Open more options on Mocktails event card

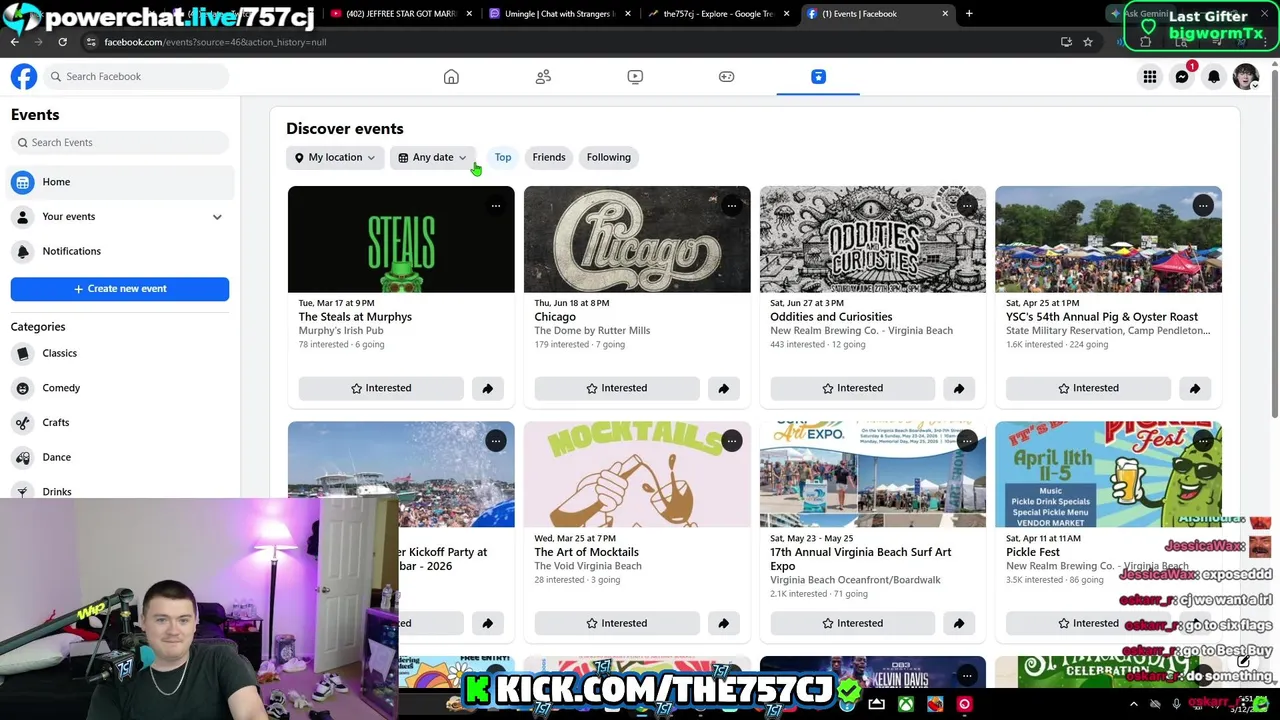pyautogui.click(x=732, y=441)
